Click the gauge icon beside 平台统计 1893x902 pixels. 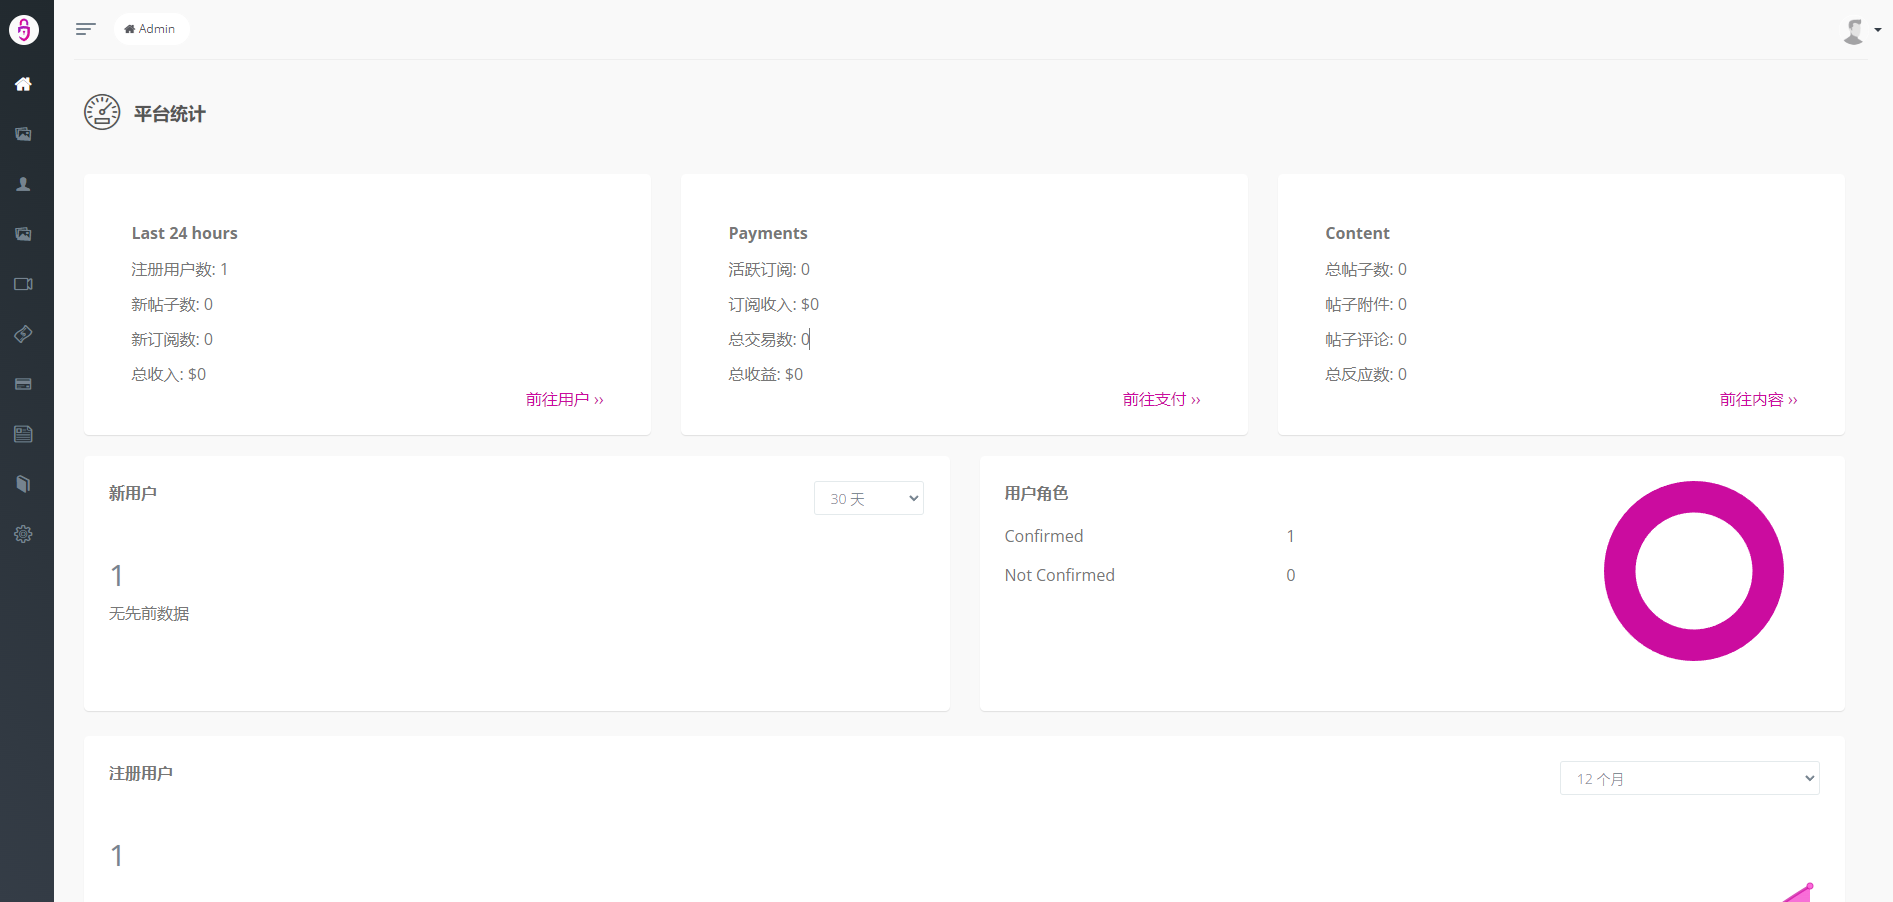pyautogui.click(x=102, y=113)
